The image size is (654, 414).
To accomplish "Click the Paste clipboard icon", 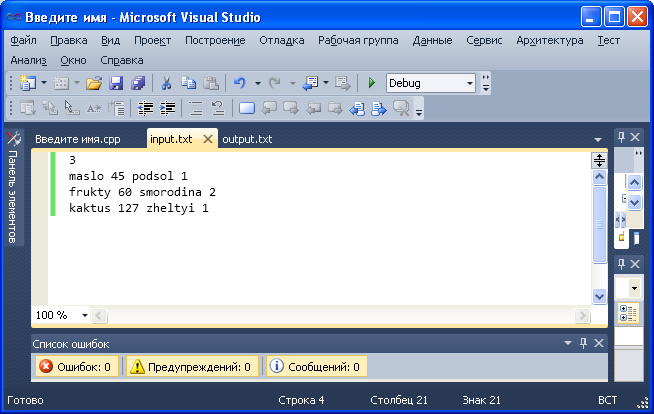I will tap(211, 83).
